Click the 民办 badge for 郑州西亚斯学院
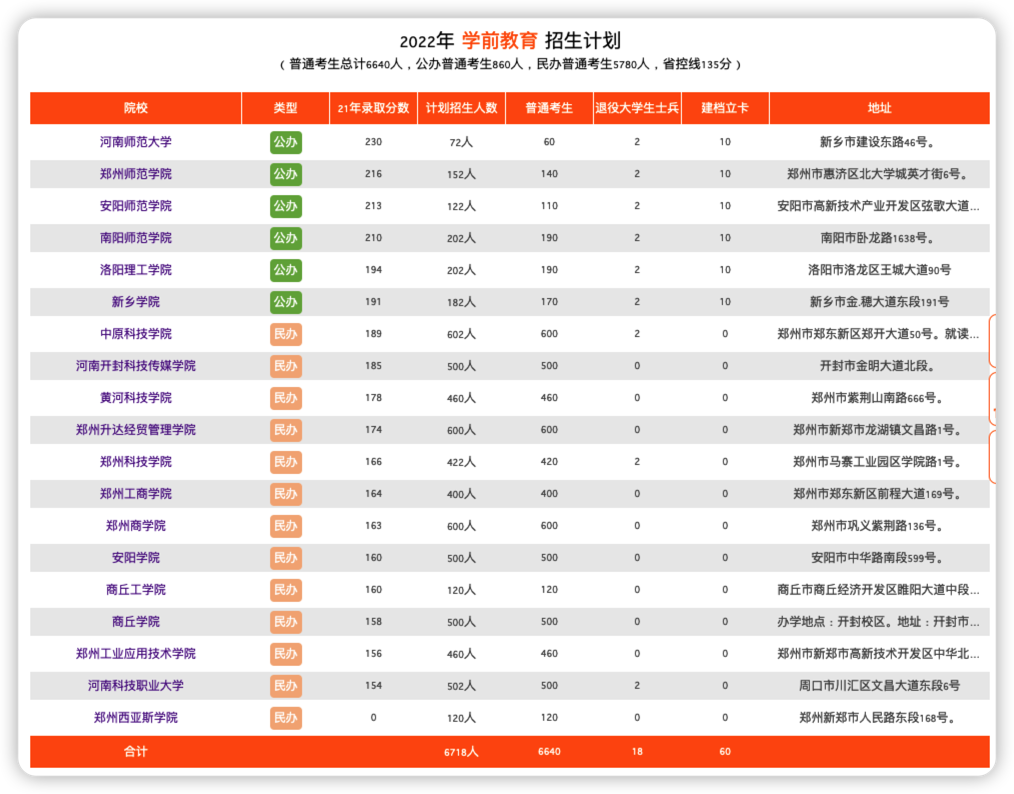This screenshot has width=1014, height=794. [285, 718]
